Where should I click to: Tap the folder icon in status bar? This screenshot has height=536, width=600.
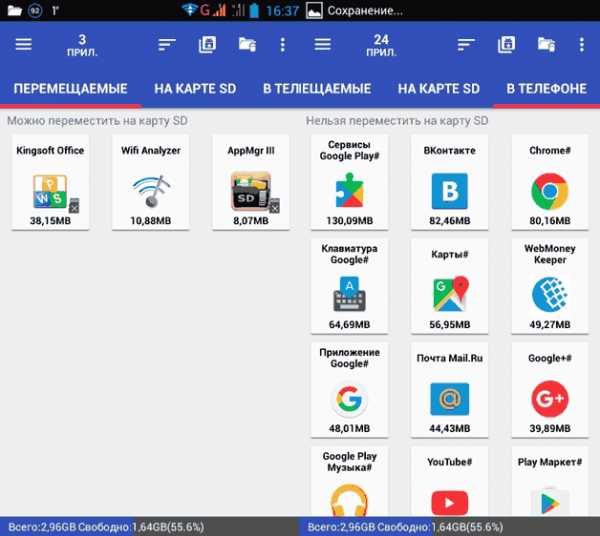pos(15,10)
